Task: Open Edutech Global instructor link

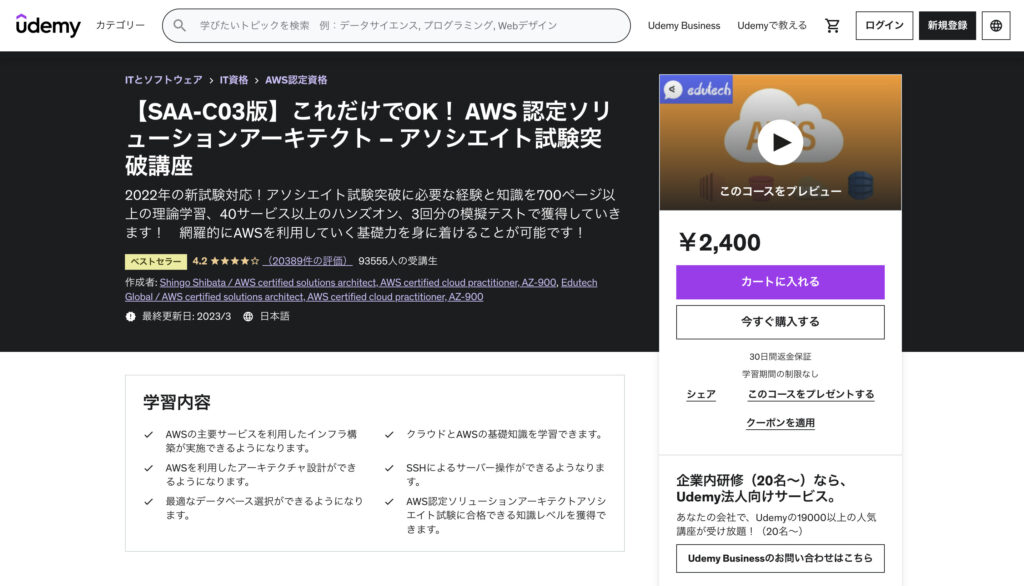Action: pyautogui.click(x=361, y=289)
